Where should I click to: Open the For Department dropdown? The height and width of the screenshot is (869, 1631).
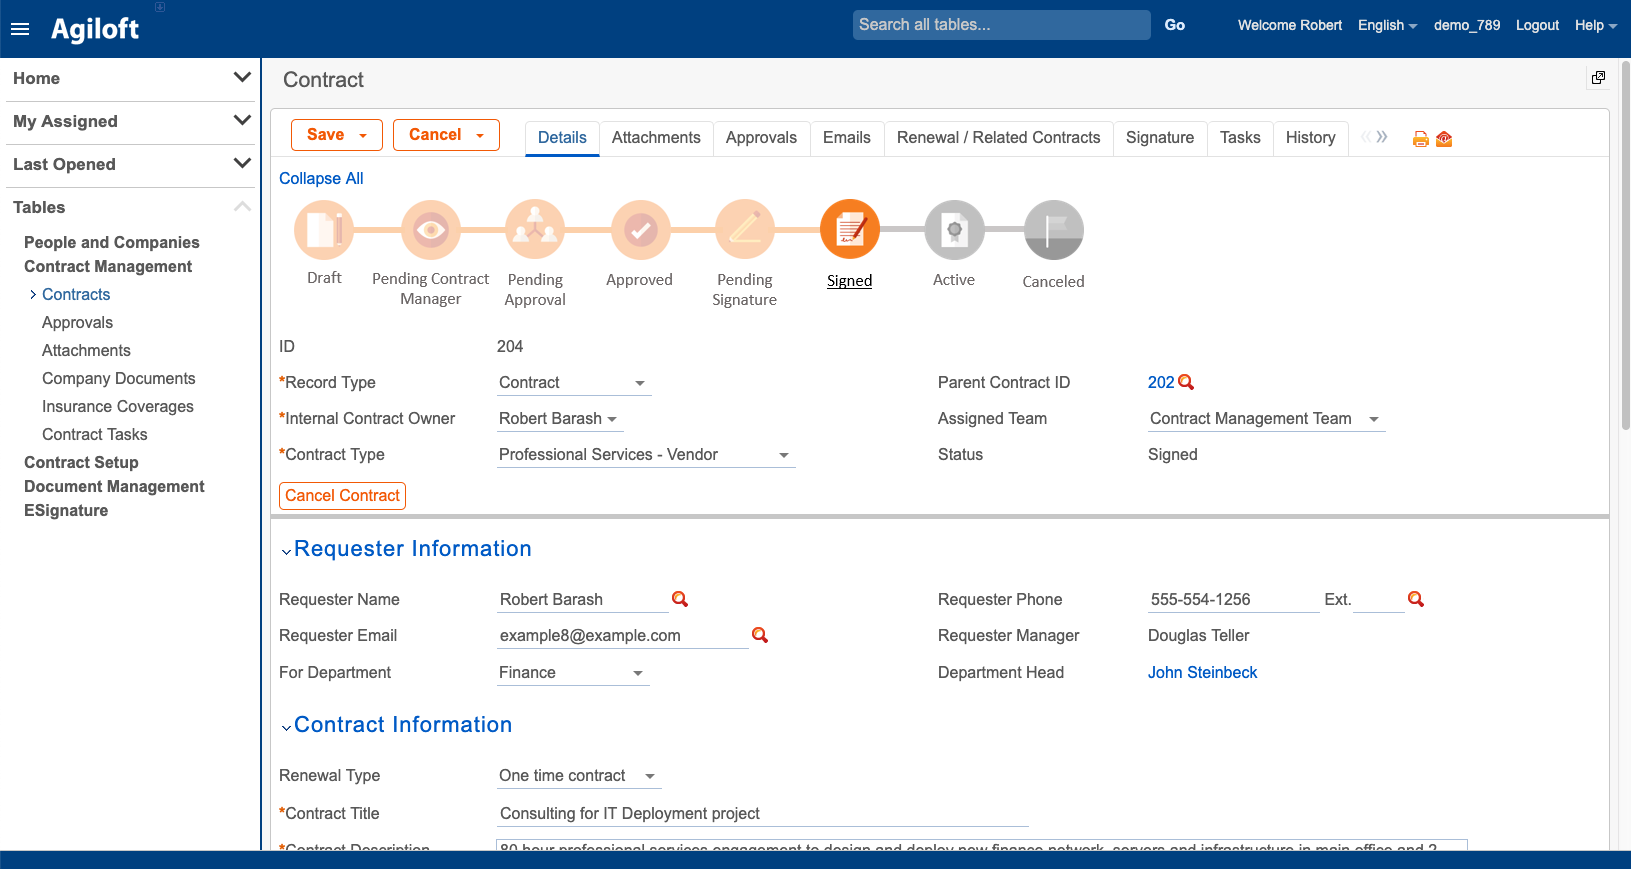tap(638, 673)
